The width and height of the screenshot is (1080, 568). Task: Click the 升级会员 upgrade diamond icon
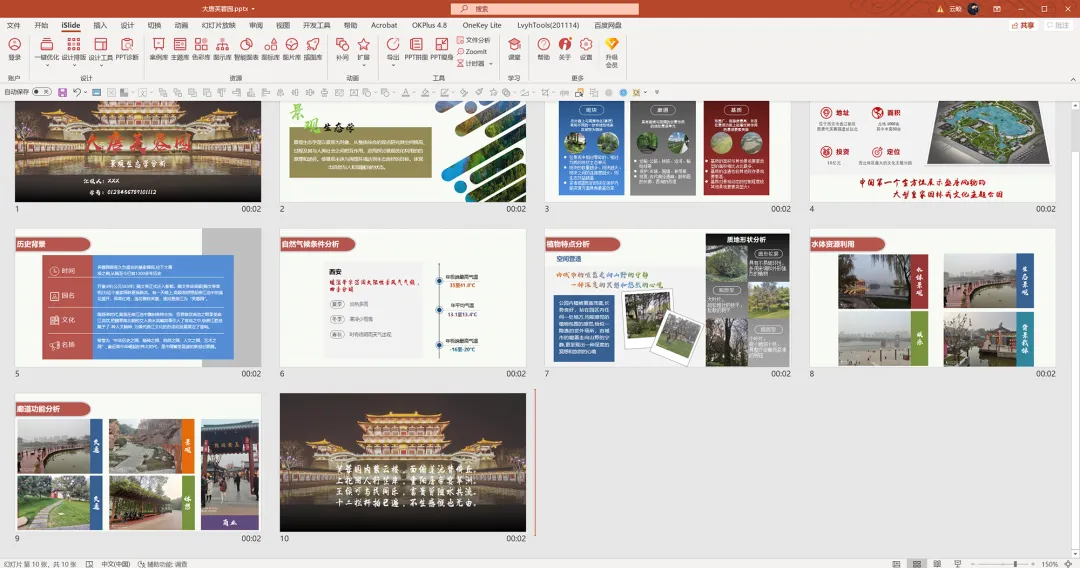(x=612, y=52)
